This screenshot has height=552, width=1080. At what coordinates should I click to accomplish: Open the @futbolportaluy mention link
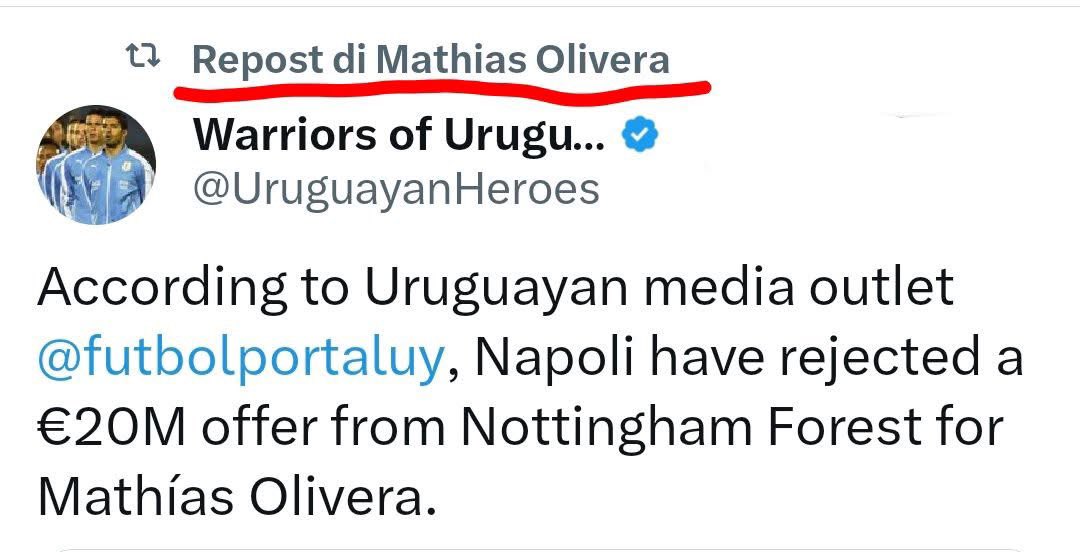click(x=240, y=357)
